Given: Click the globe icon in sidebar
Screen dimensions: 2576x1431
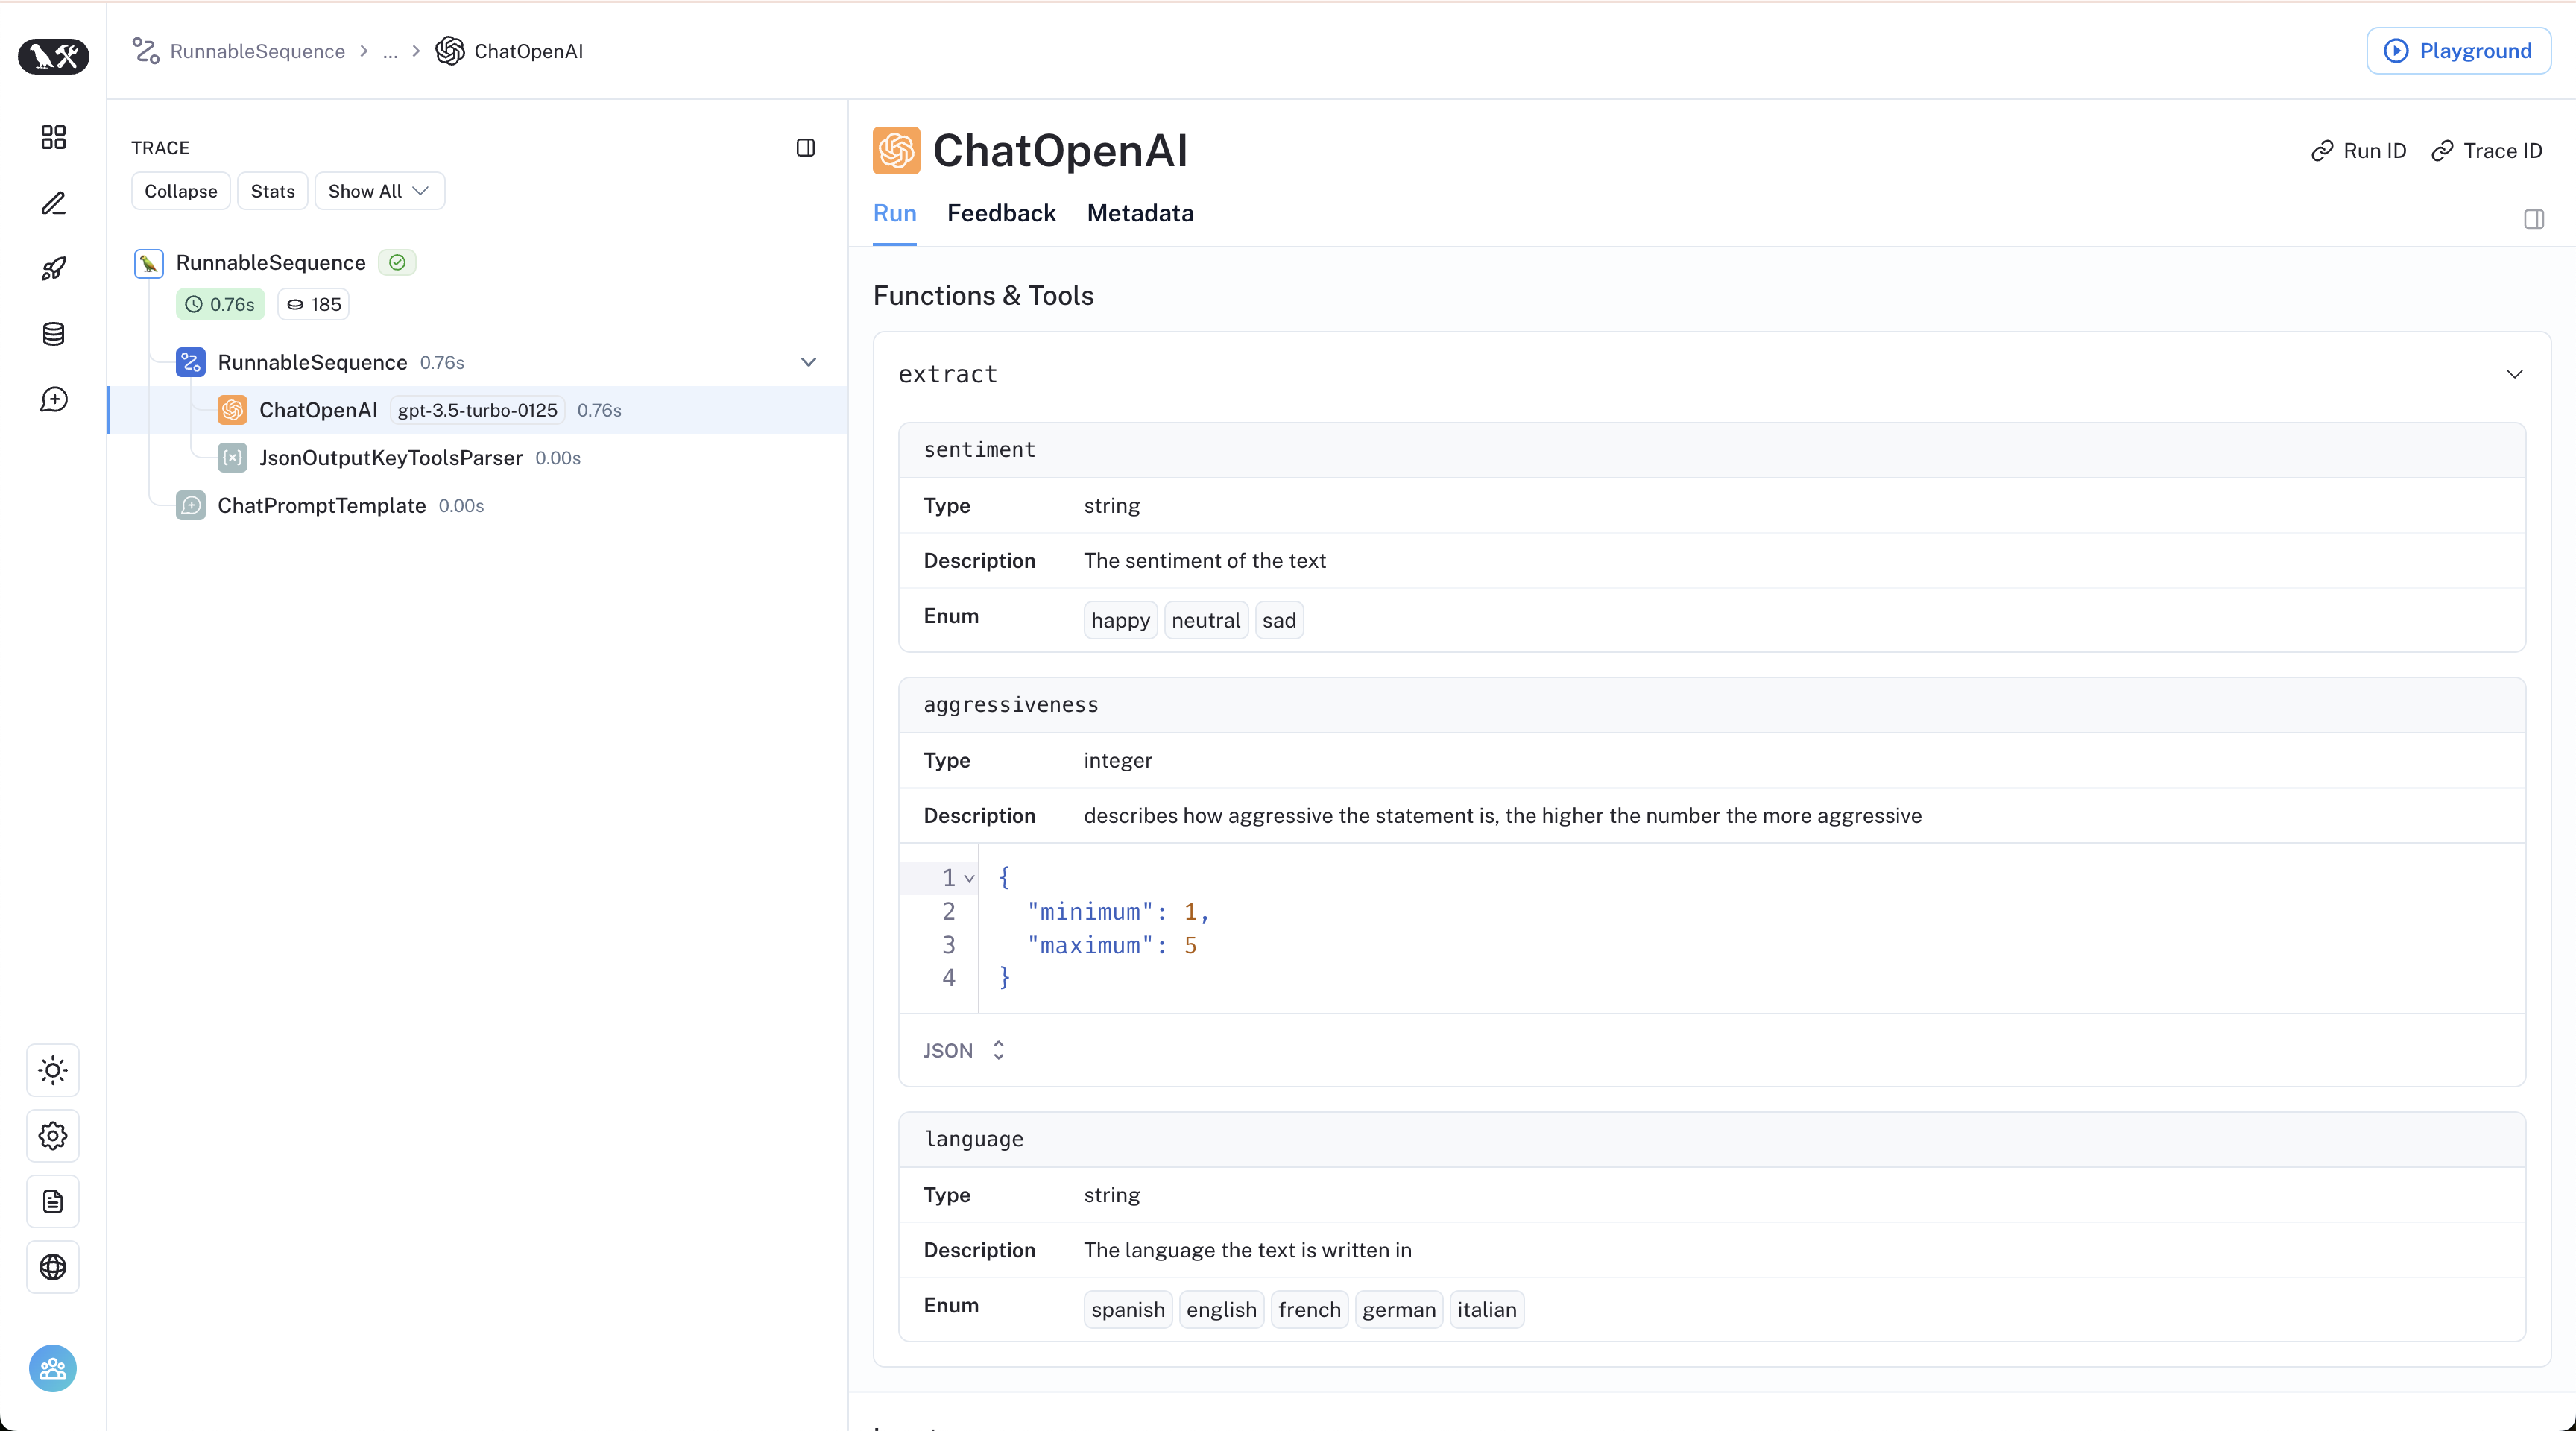Looking at the screenshot, I should click(53, 1267).
